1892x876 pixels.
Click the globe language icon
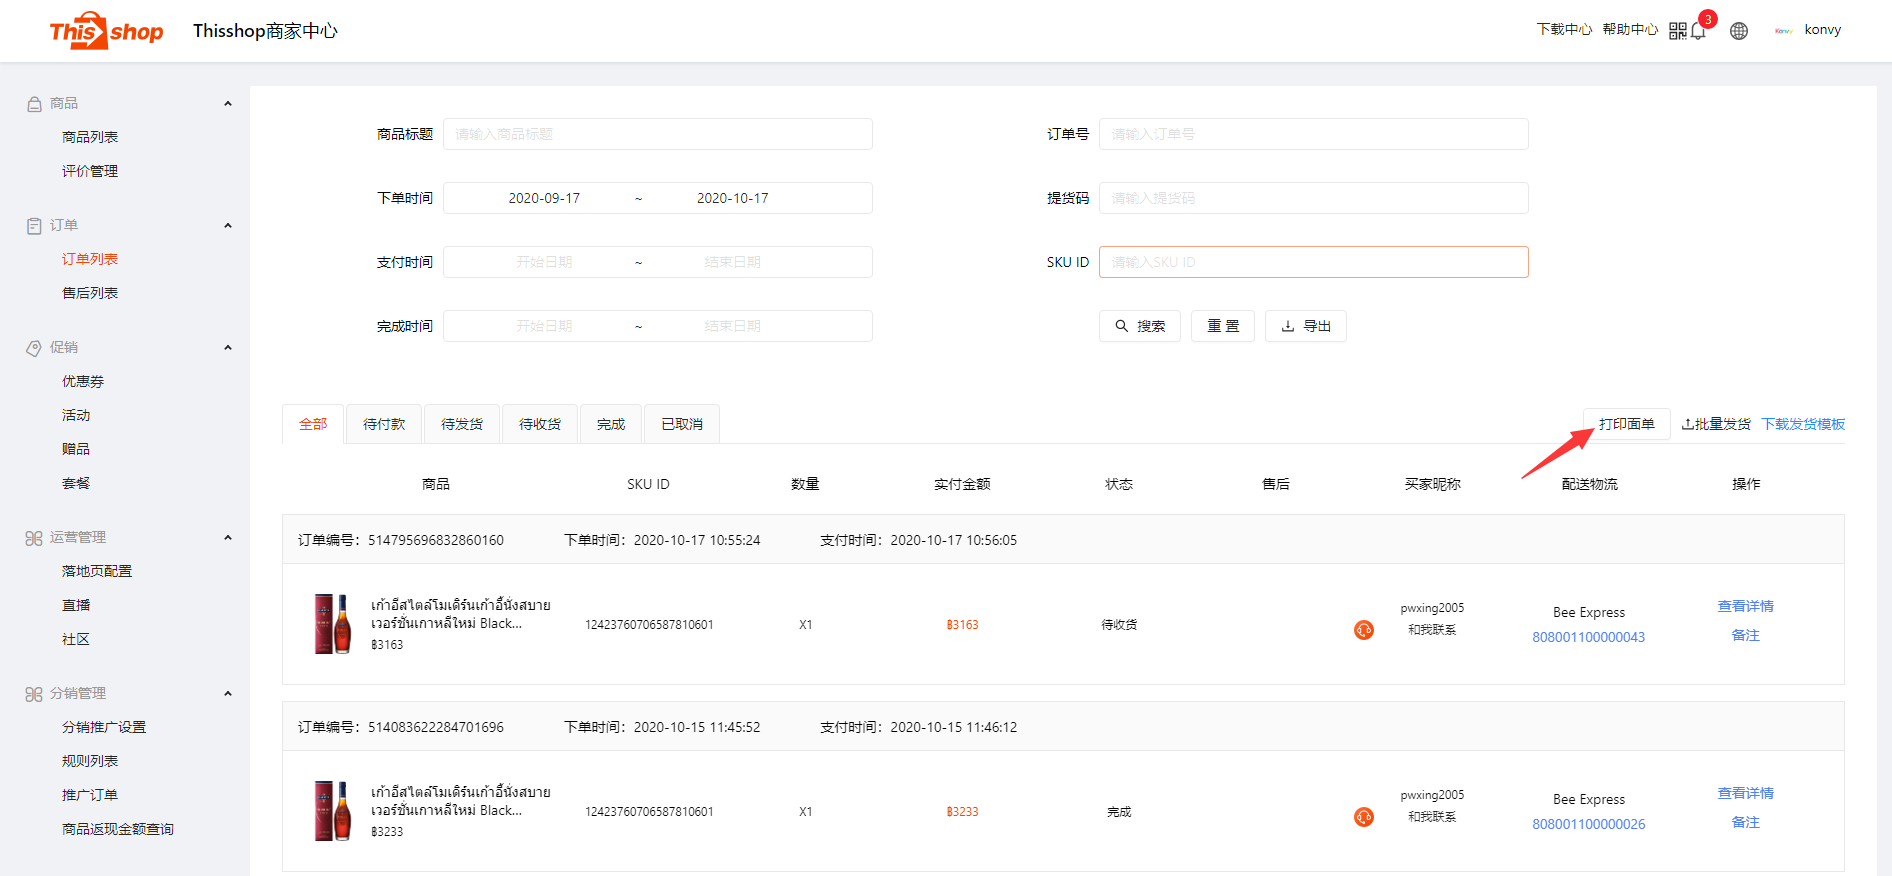1739,31
